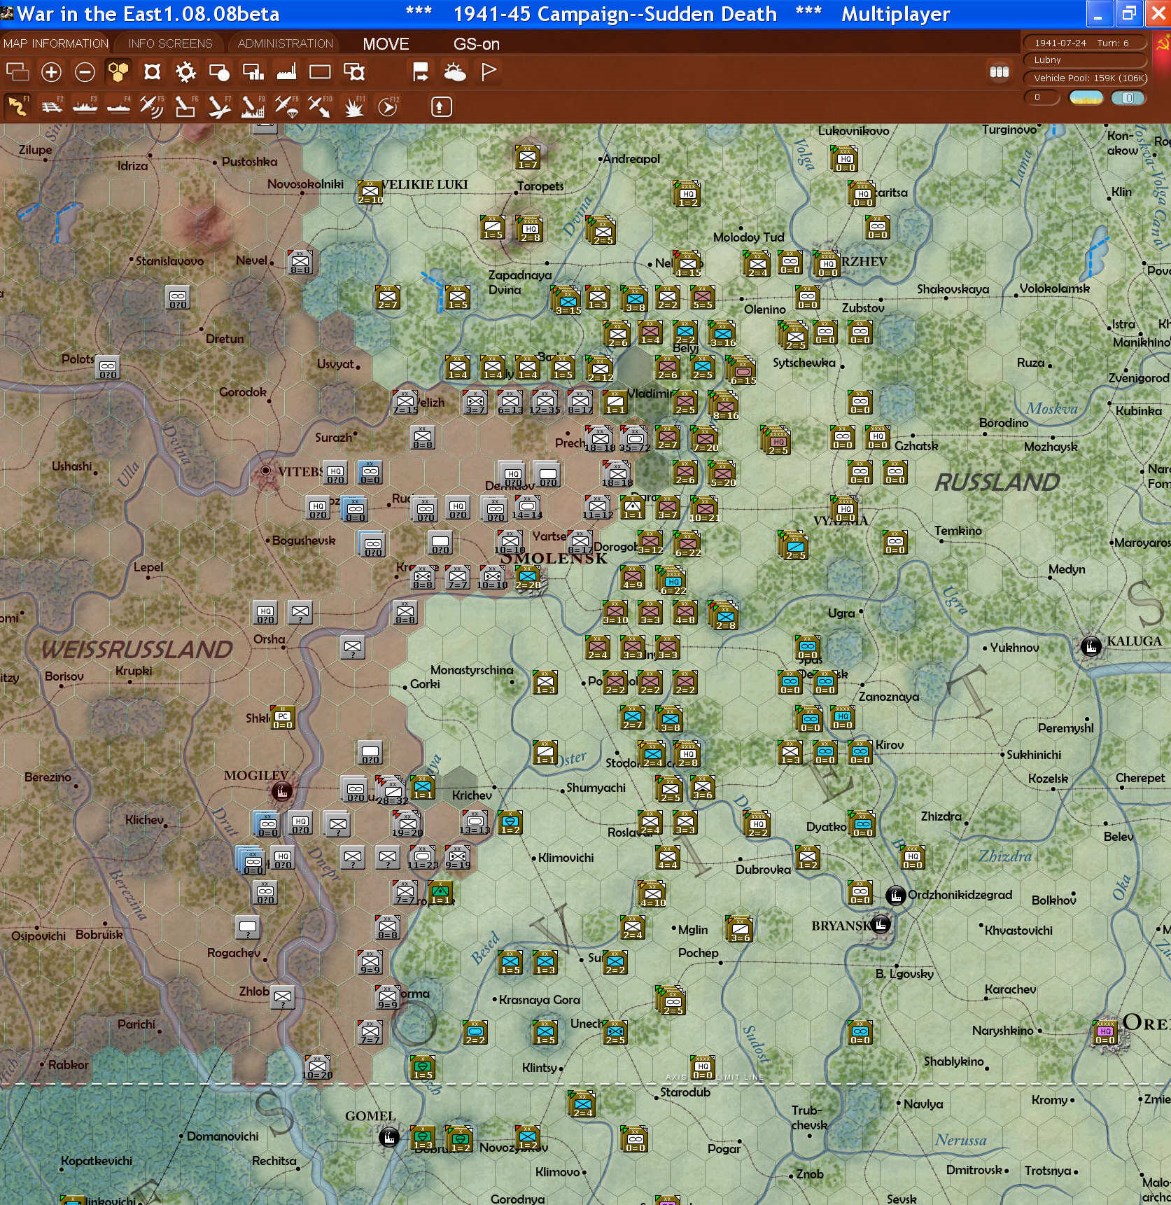This screenshot has height=1205, width=1171.
Task: Toggle the weather cloud-and-sun icon
Action: (455, 72)
